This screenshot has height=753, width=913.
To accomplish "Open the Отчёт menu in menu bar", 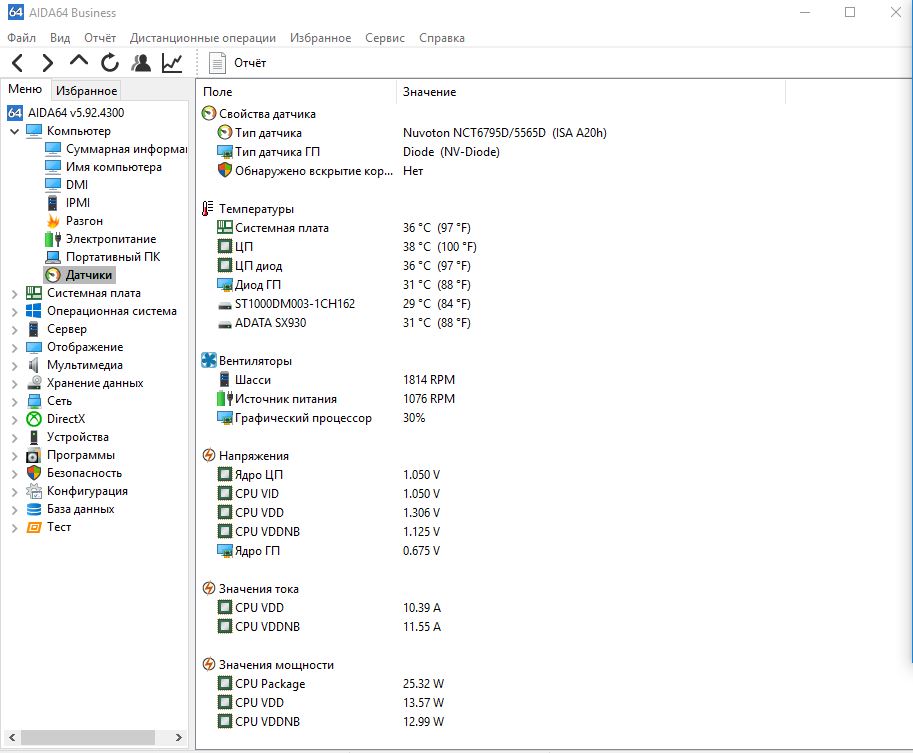I will [100, 38].
